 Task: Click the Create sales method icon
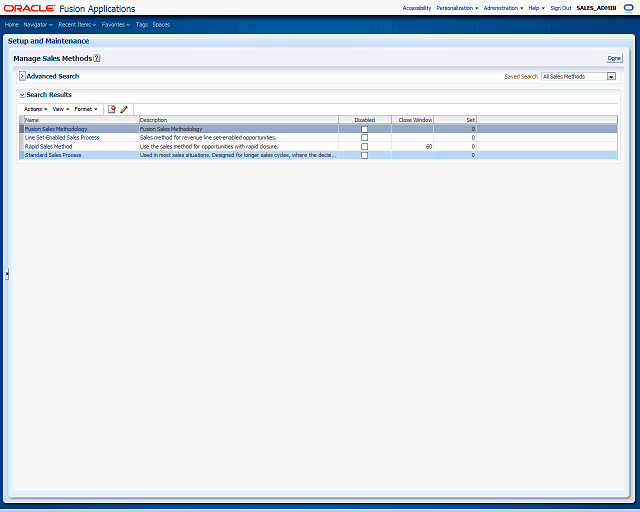[111, 109]
